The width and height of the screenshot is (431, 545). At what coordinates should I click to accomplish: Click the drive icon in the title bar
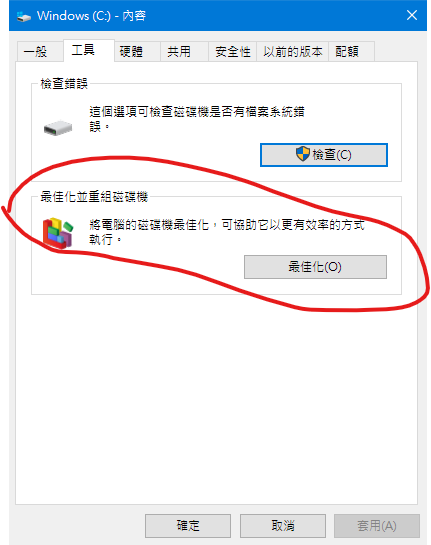coord(24,16)
